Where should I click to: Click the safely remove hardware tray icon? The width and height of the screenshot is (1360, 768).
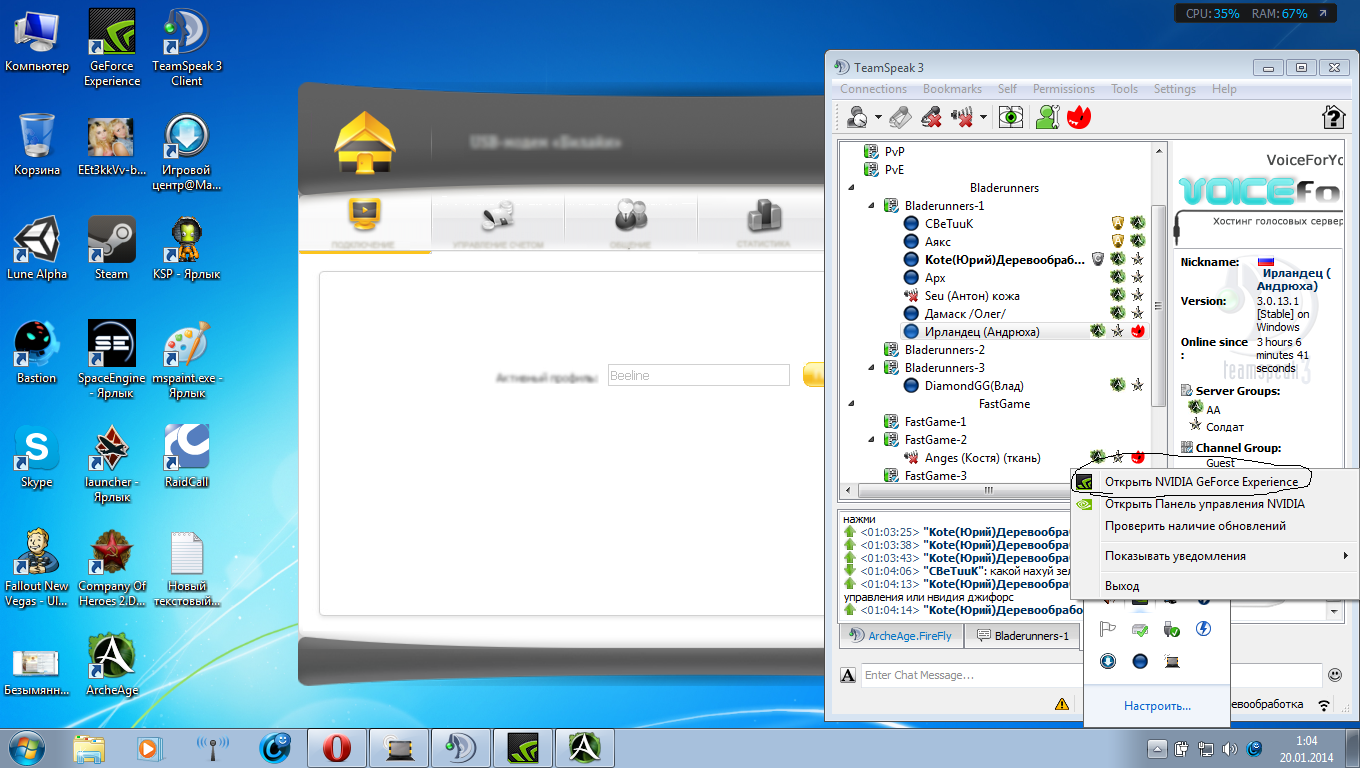point(1172,629)
